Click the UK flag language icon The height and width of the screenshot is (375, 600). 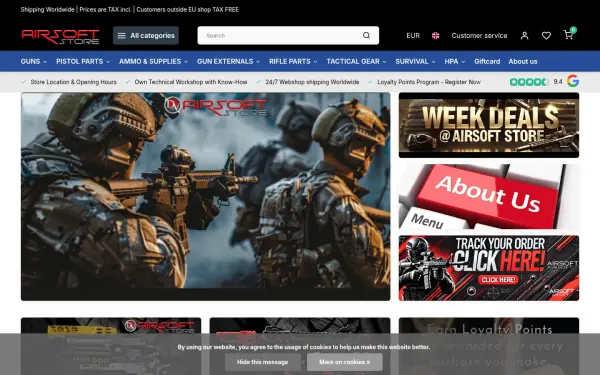[x=435, y=36]
